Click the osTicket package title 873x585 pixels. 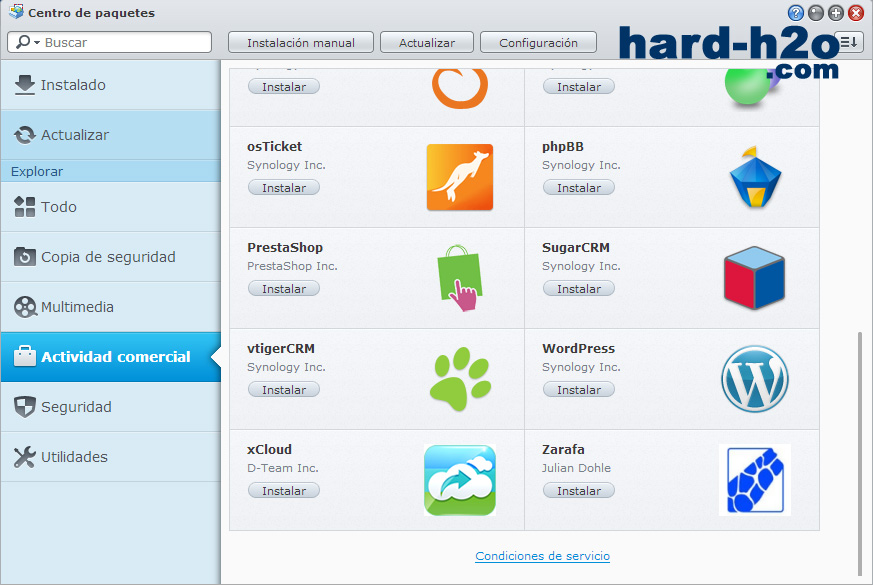click(x=274, y=146)
